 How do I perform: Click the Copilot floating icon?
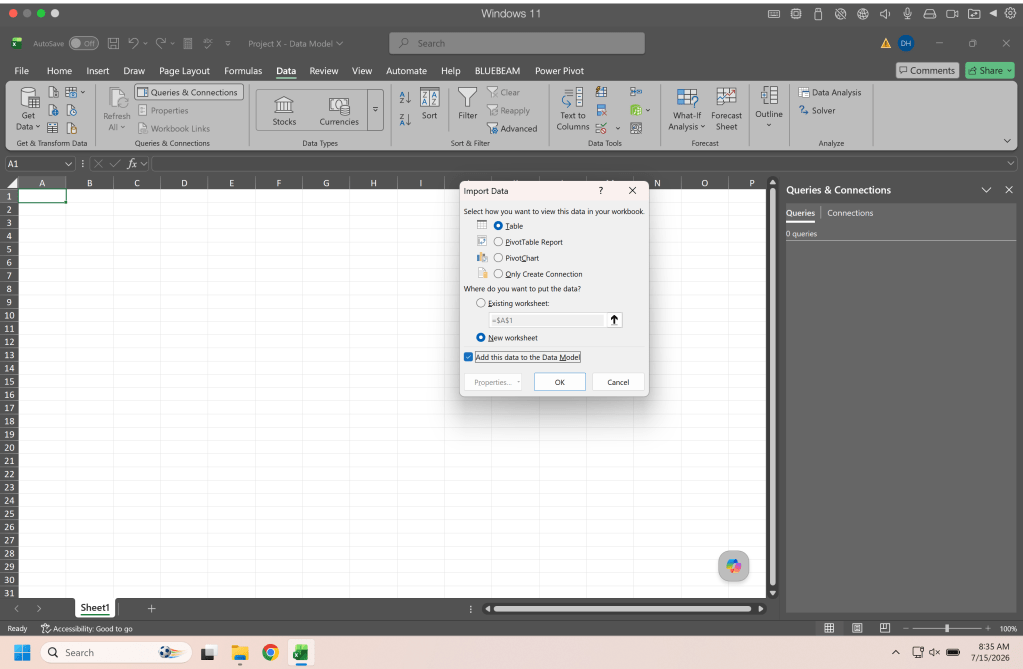click(x=733, y=566)
